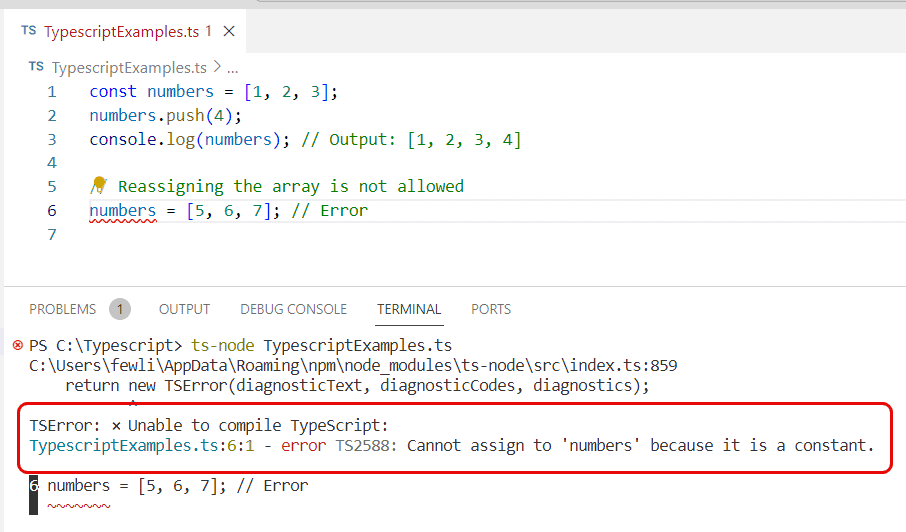This screenshot has width=906, height=532.
Task: Expand the breadcrumb ellipsis after the file name
Action: (232, 68)
